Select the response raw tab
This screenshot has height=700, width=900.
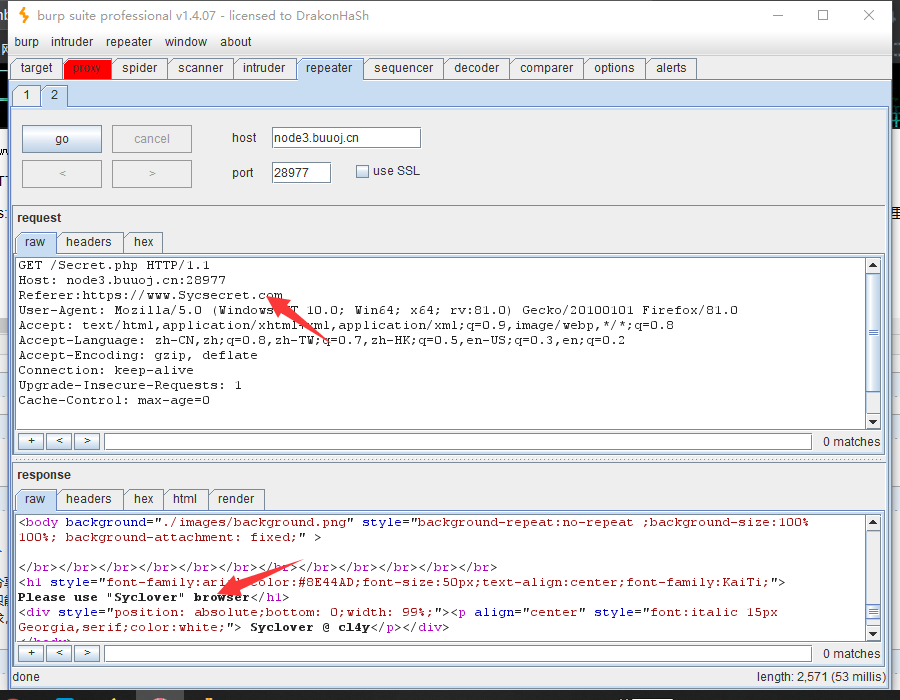point(35,499)
